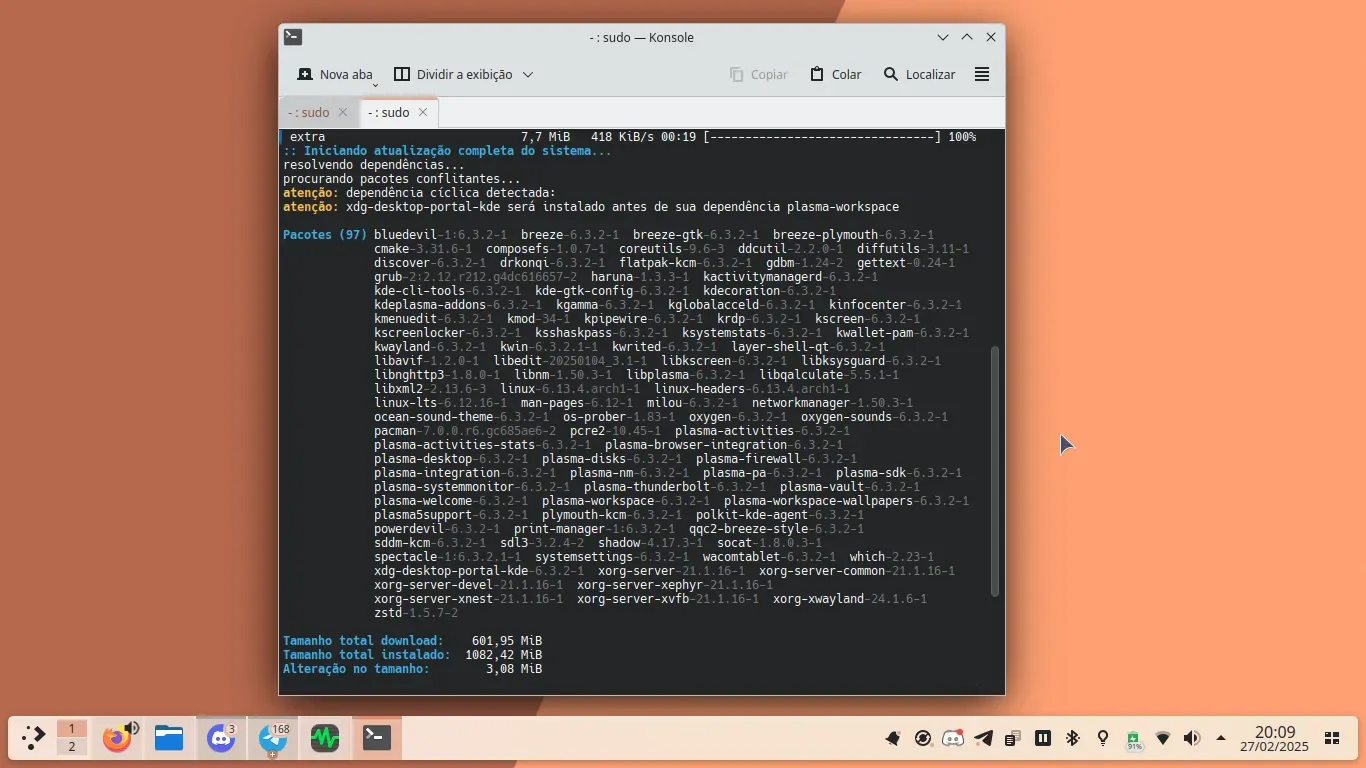The image size is (1366, 768).
Task: Close the active second sudo tab
Action: coord(423,113)
